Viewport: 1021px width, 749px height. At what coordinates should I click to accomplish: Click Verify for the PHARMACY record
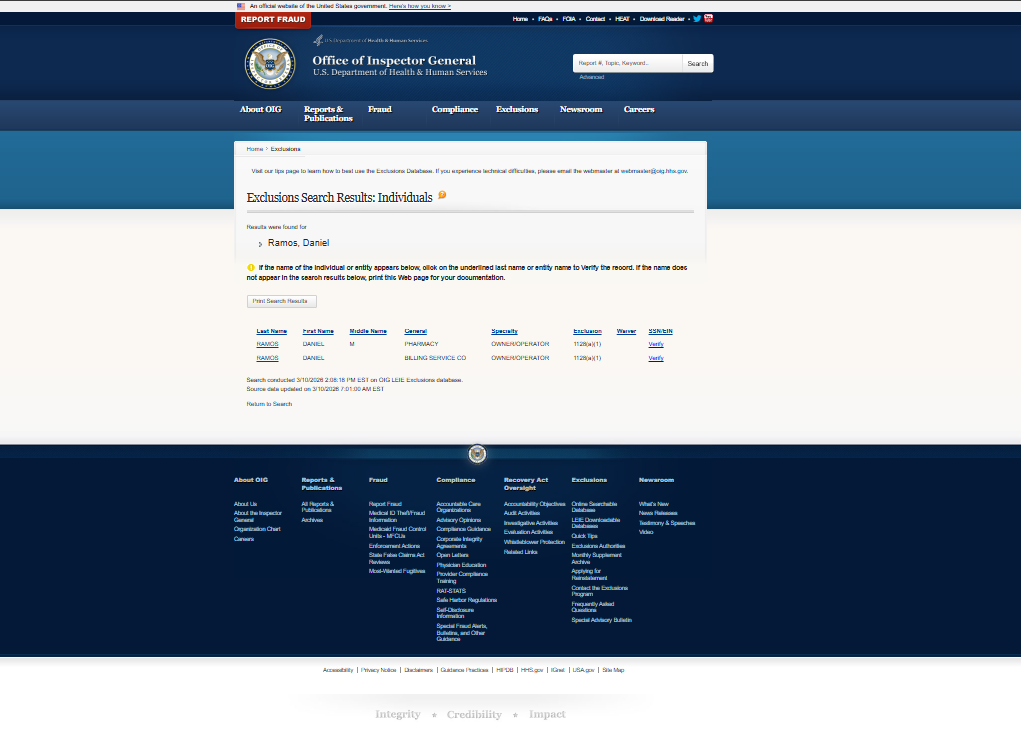(x=655, y=344)
